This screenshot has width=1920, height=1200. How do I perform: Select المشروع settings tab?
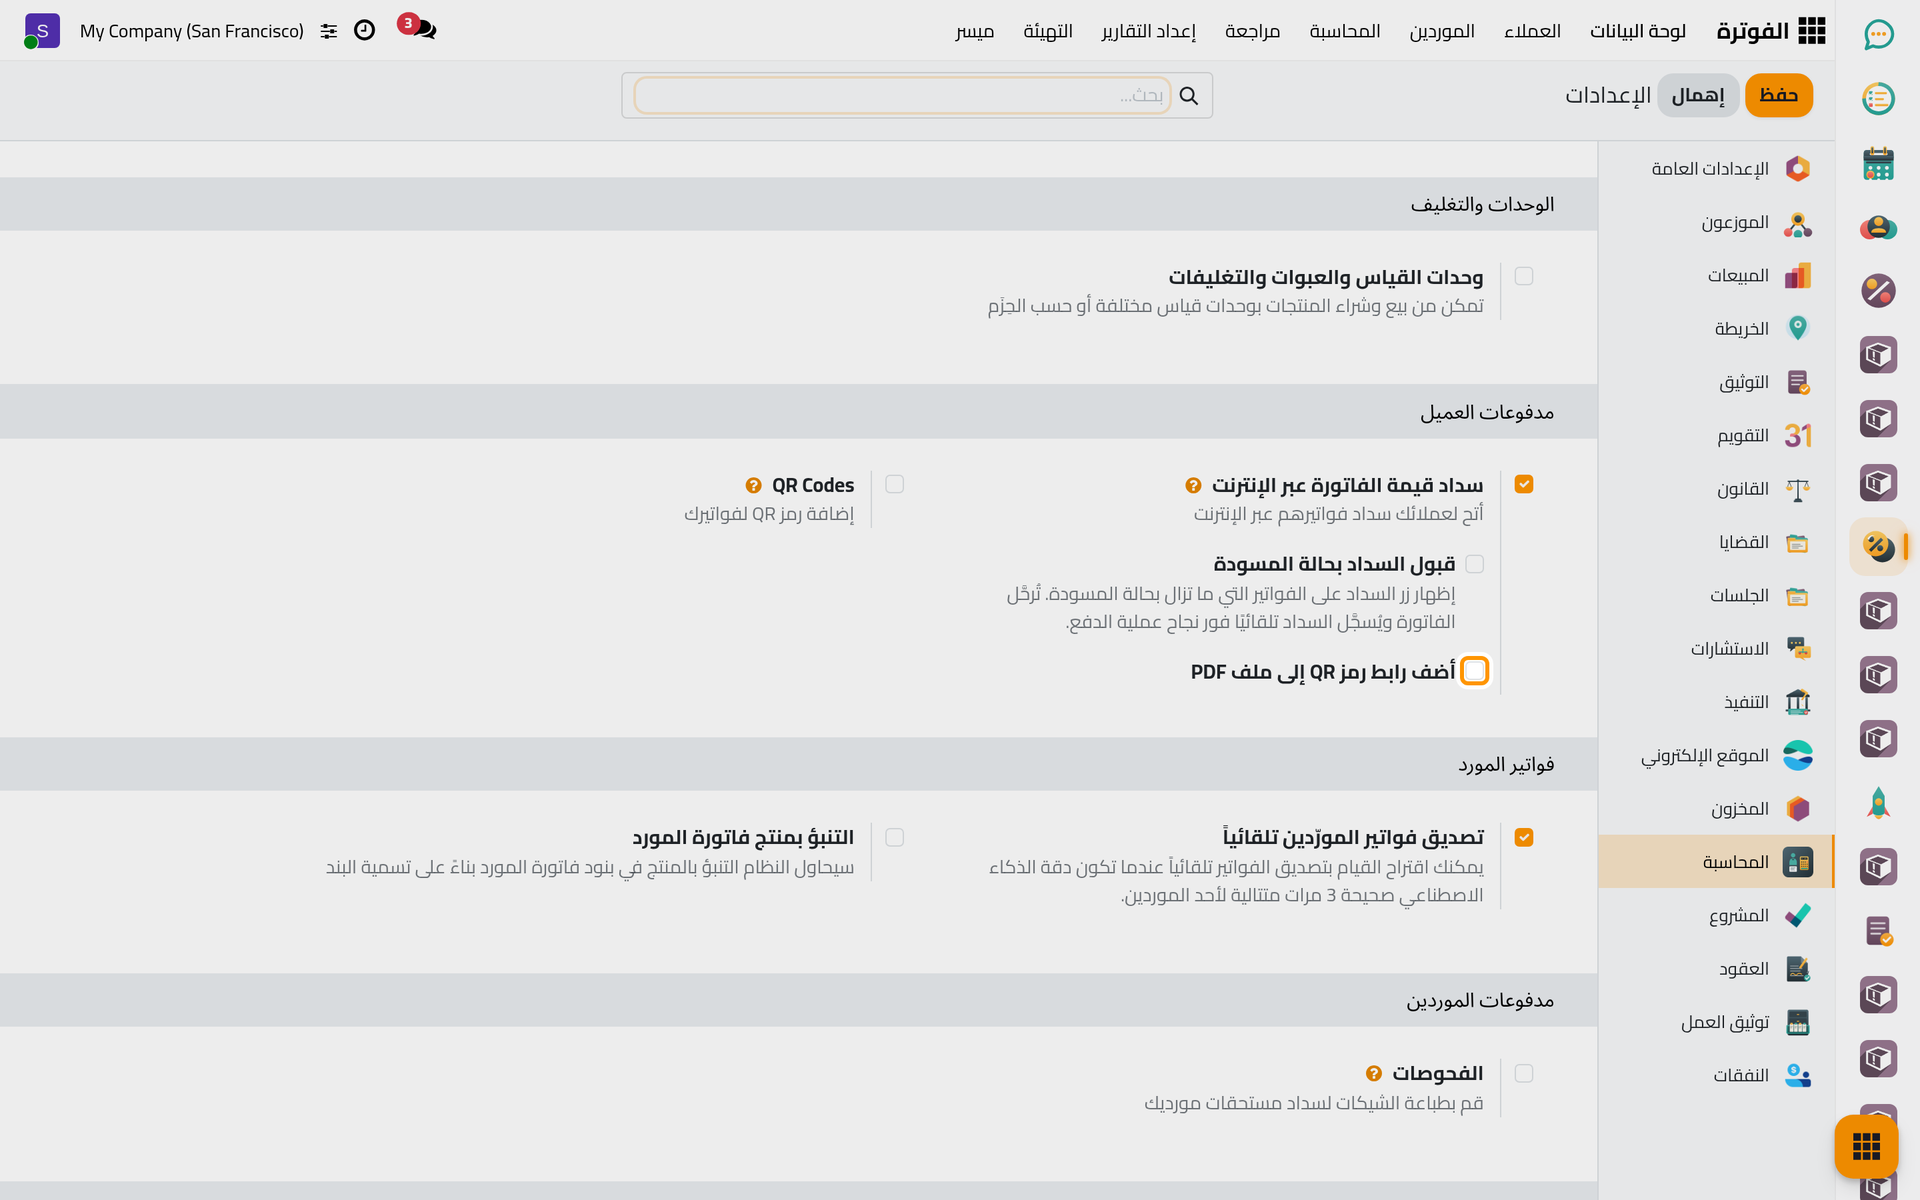click(1716, 915)
